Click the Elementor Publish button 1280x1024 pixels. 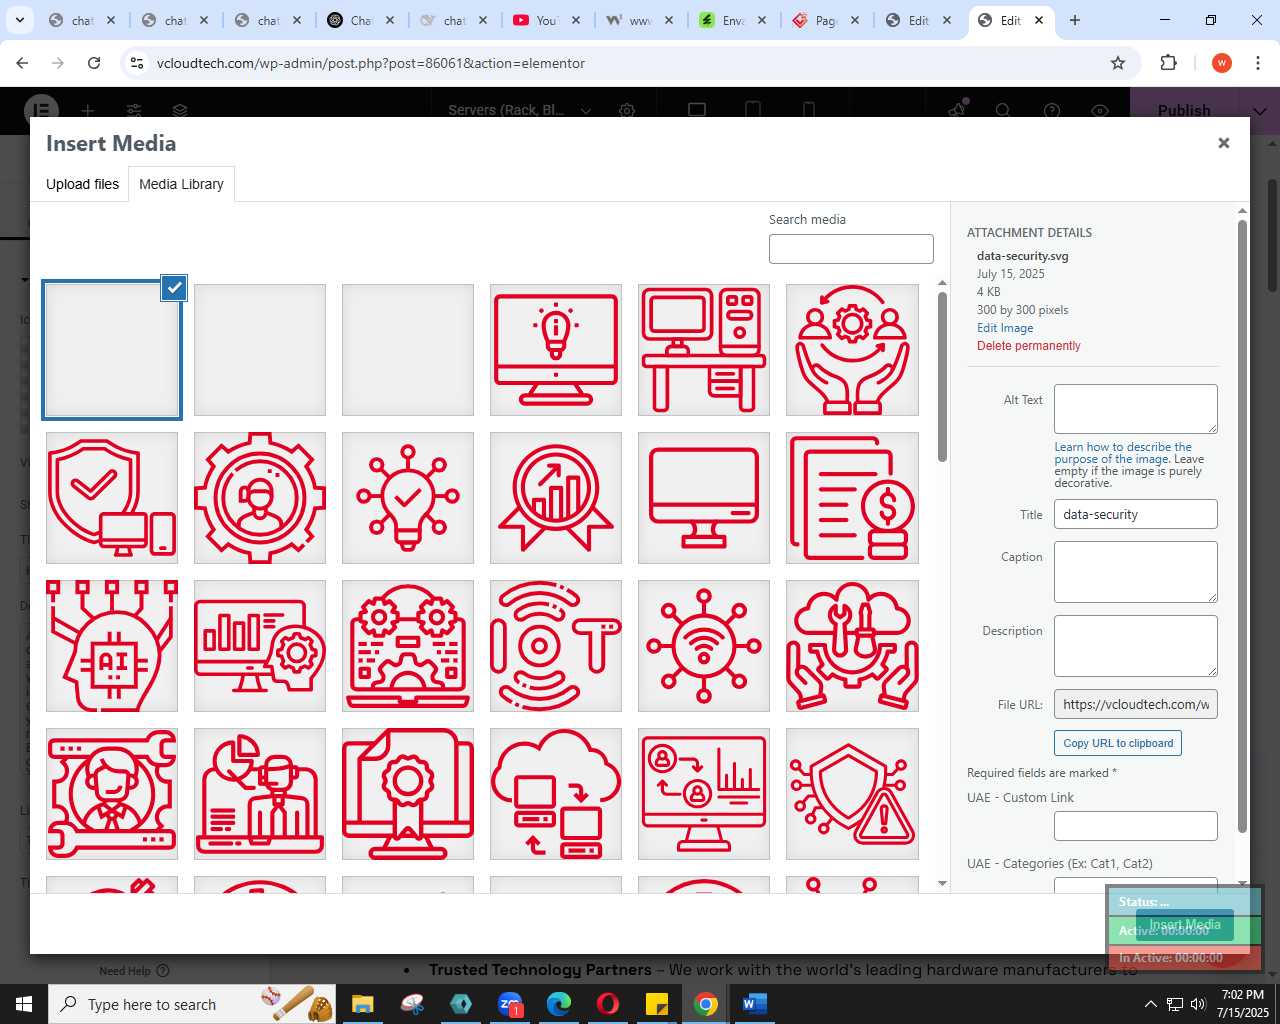pyautogui.click(x=1184, y=110)
